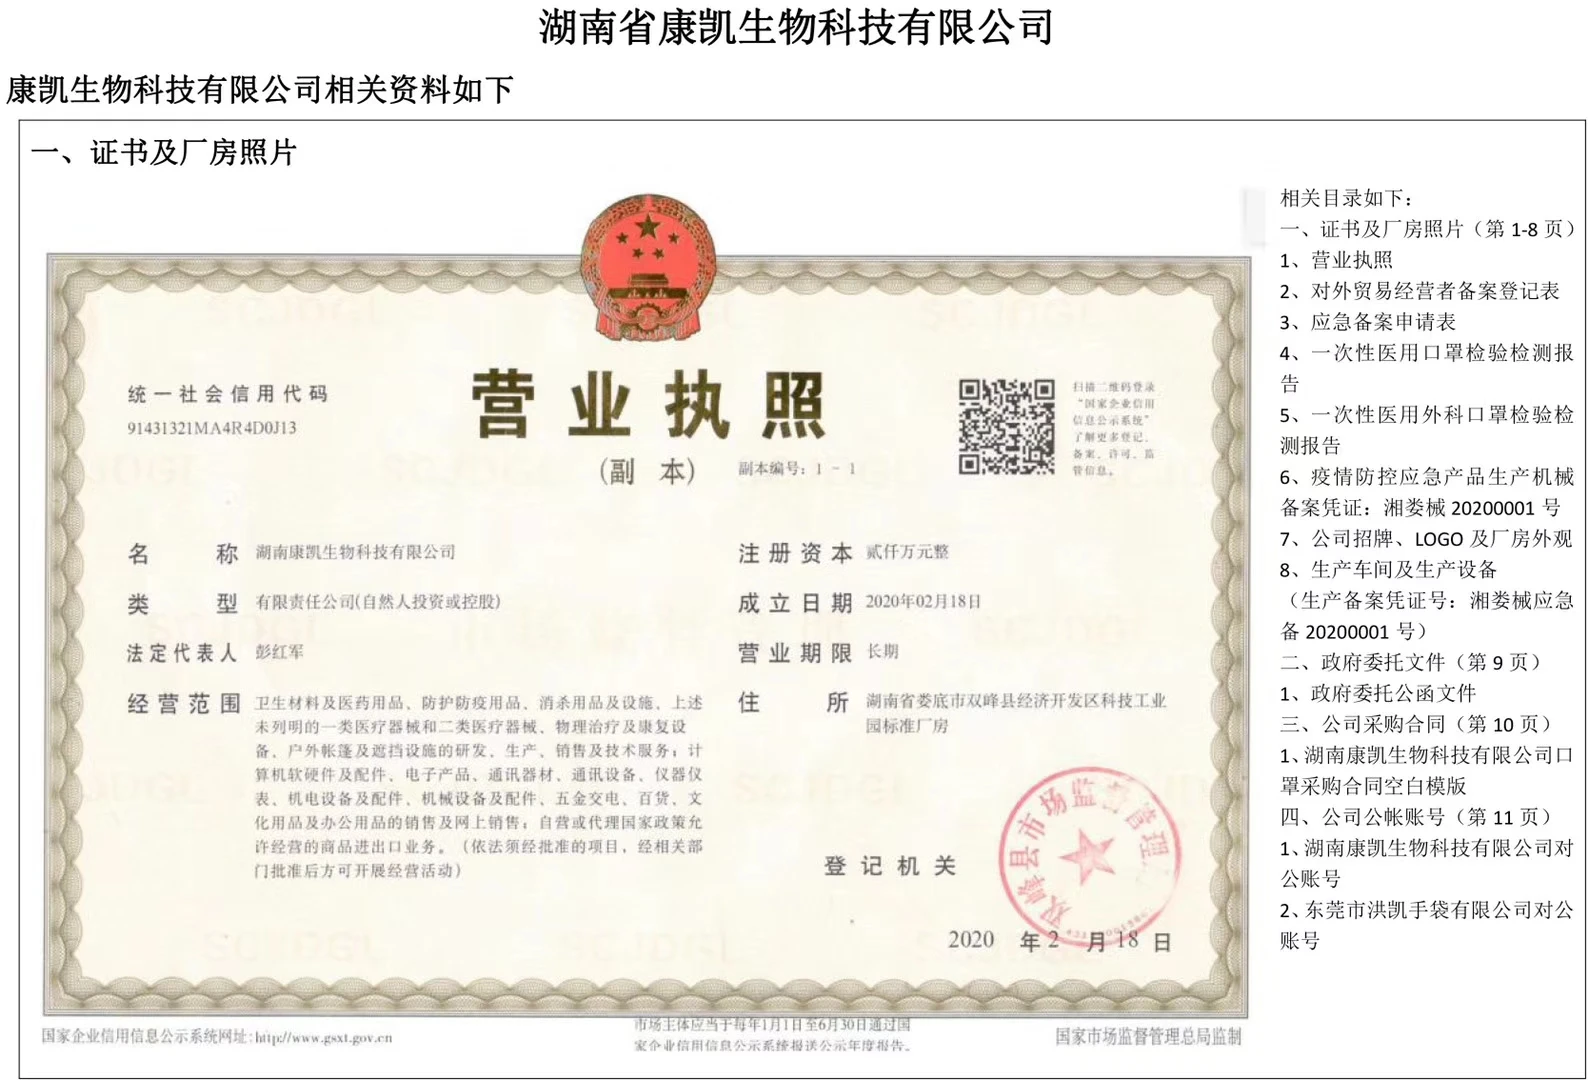Viewport: 1588px width, 1080px height.
Task: Click the 法定代表人 label
Action: coord(182,653)
